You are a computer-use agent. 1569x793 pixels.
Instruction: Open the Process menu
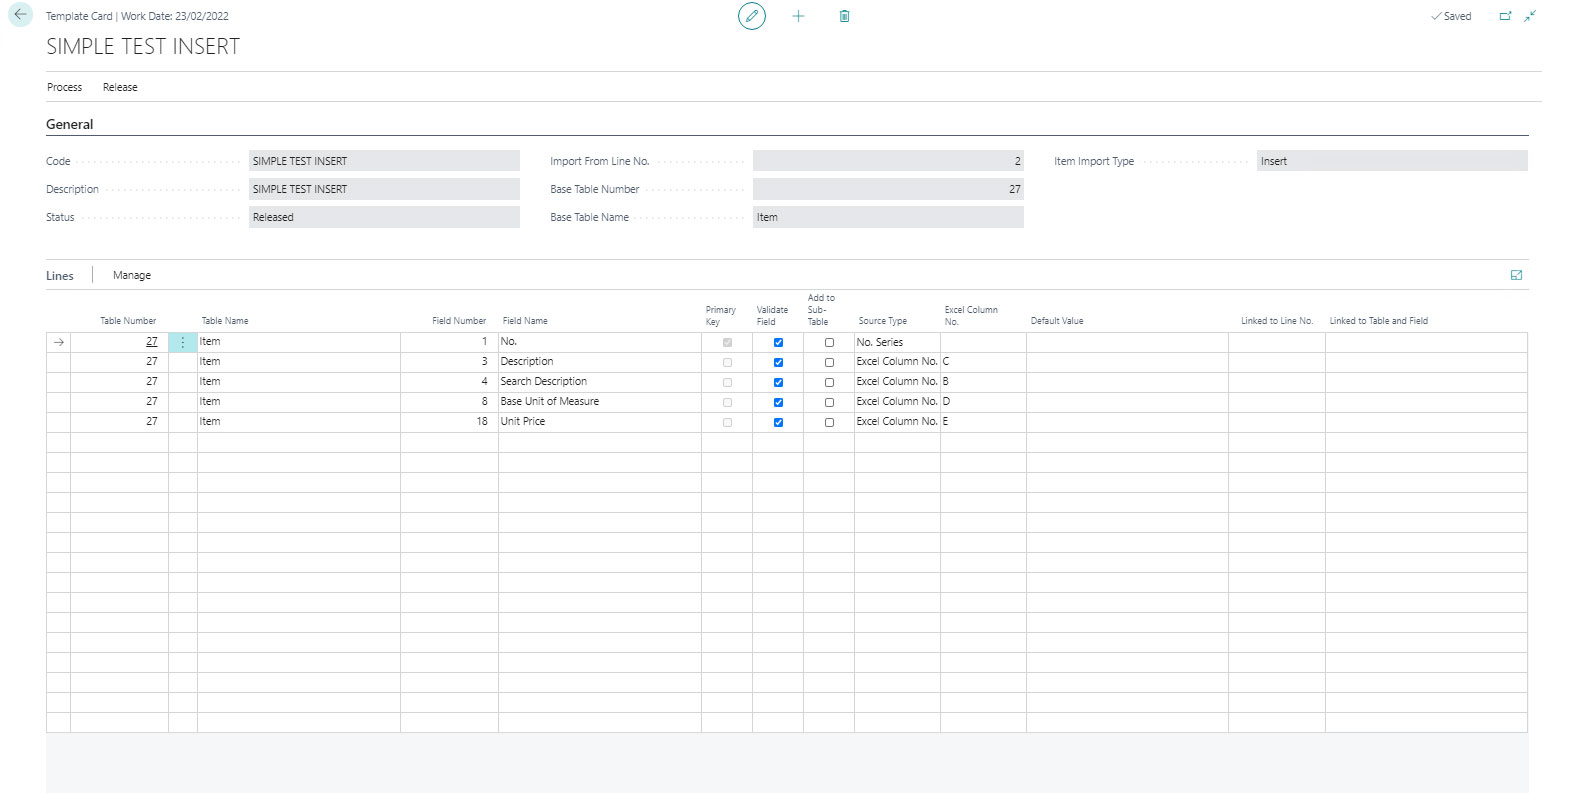(64, 87)
